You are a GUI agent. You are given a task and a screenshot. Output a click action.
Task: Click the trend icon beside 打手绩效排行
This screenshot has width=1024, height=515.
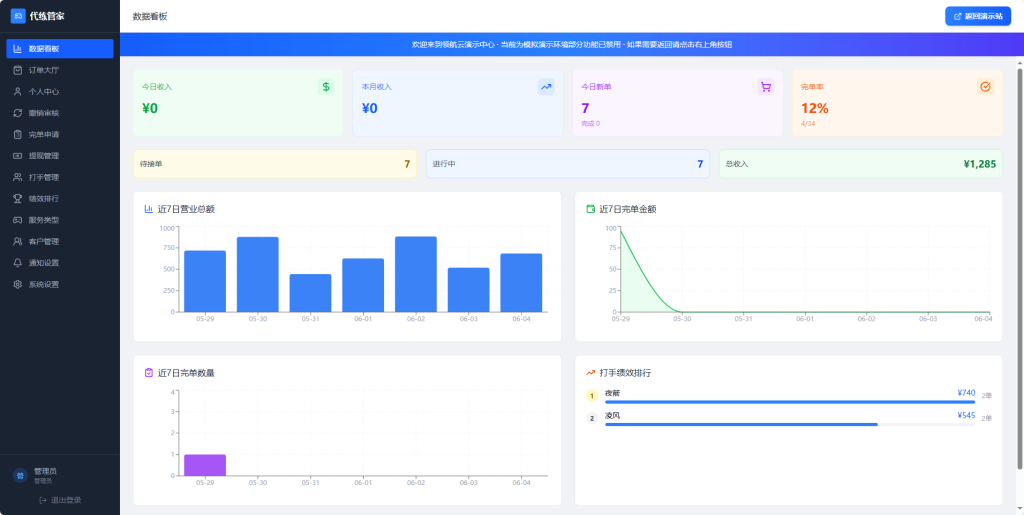(590, 373)
